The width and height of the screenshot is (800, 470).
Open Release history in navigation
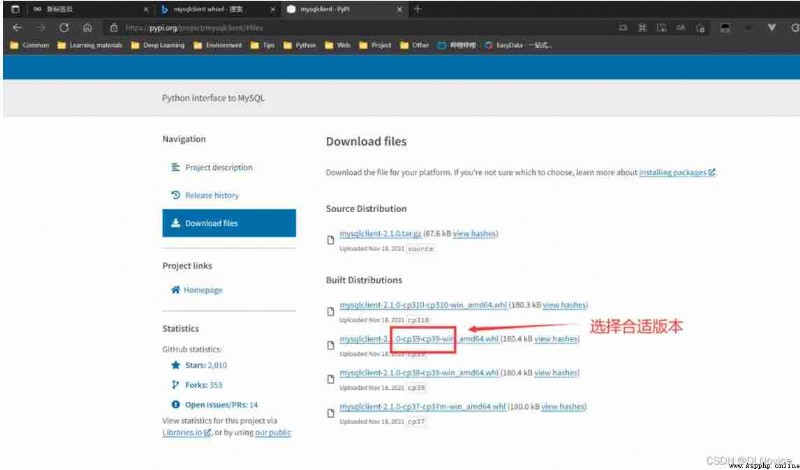(x=205, y=195)
